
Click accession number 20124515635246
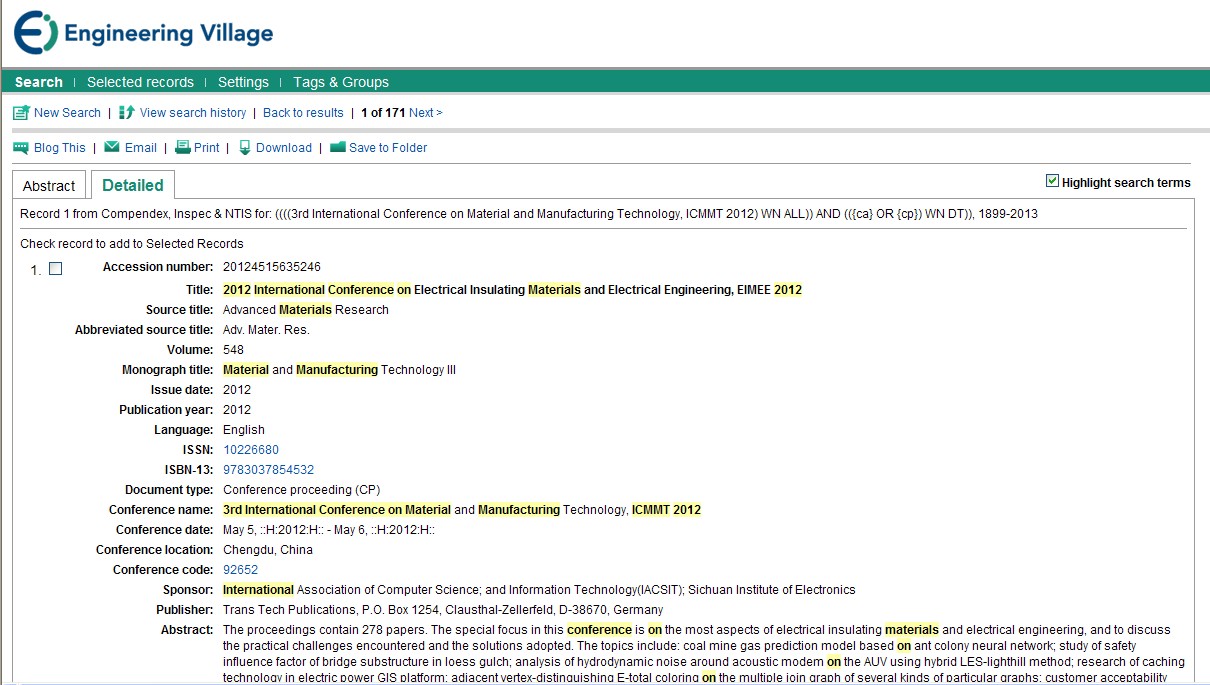click(x=272, y=267)
